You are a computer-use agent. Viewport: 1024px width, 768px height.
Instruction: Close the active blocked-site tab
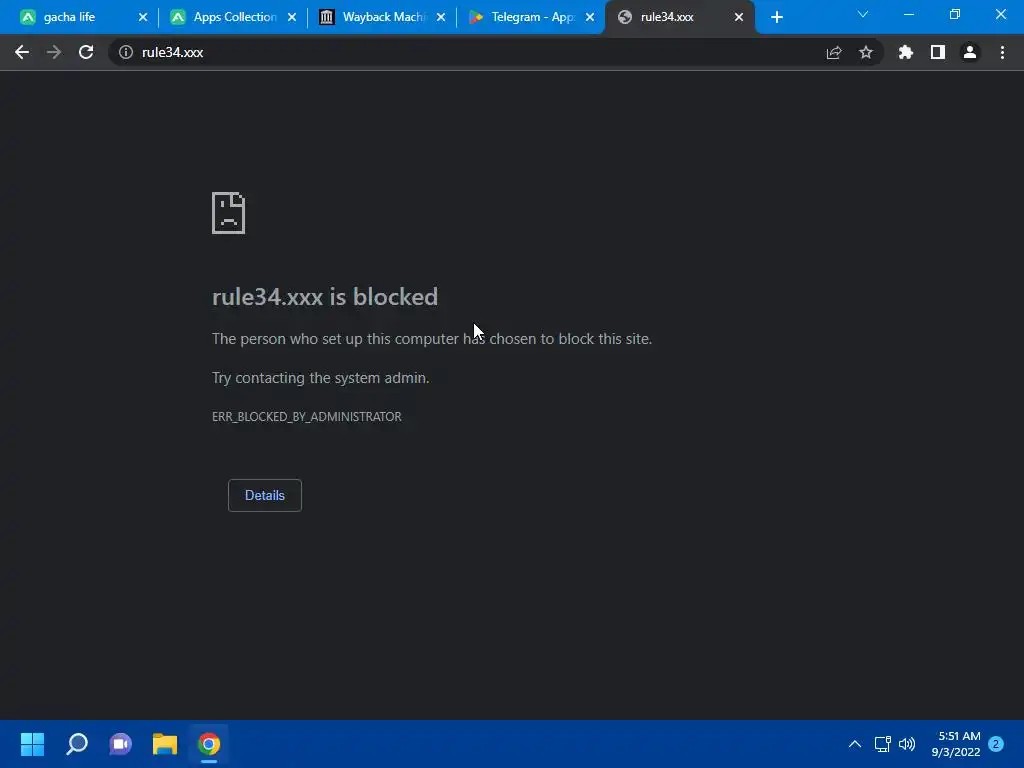click(739, 17)
